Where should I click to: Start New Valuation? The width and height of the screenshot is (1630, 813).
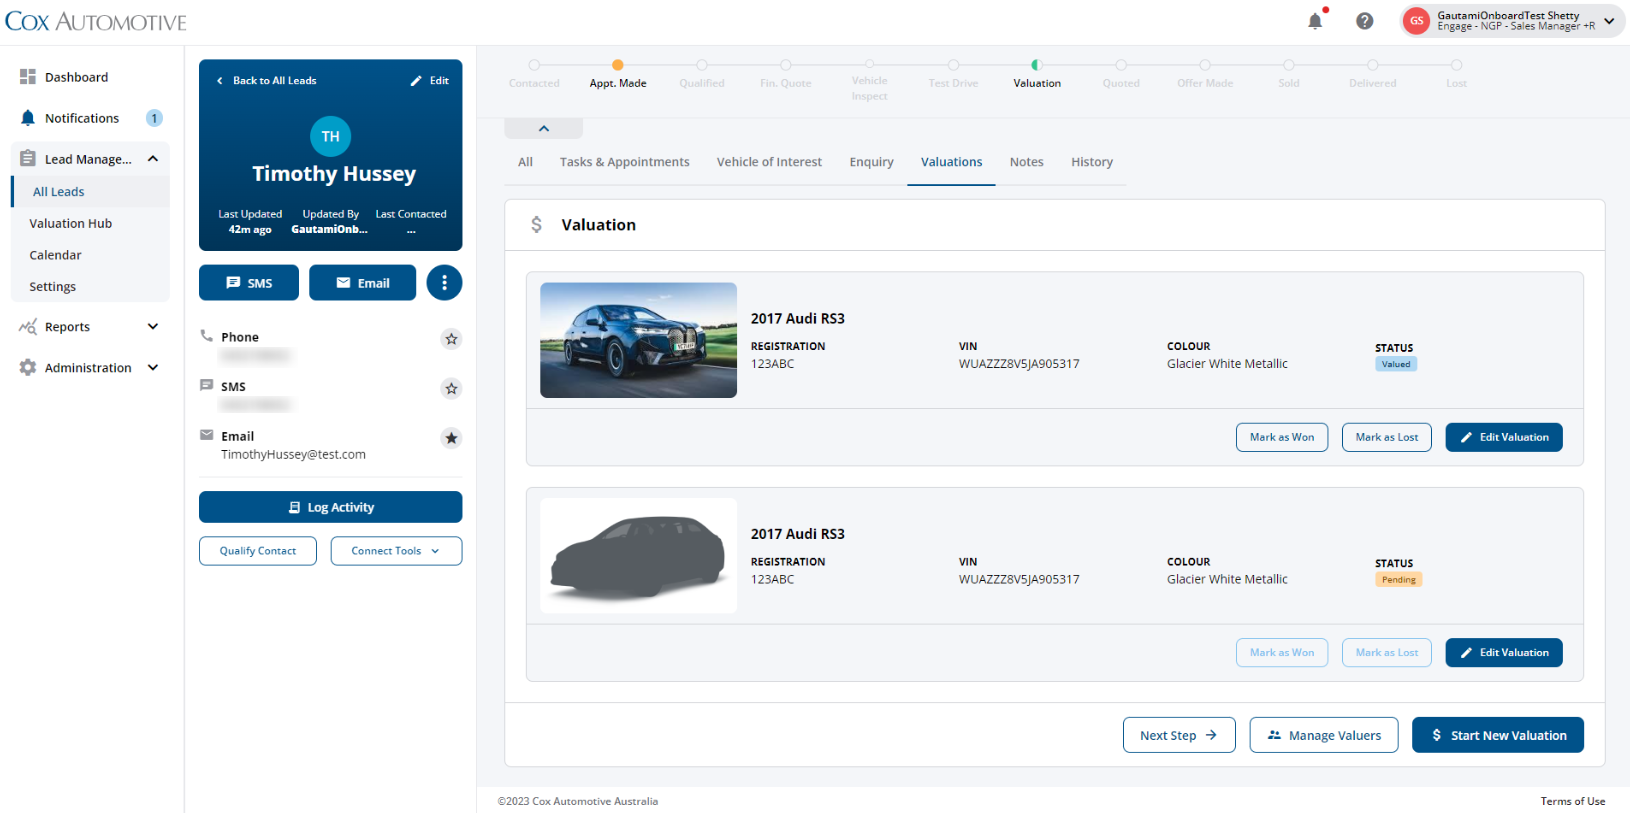point(1498,735)
